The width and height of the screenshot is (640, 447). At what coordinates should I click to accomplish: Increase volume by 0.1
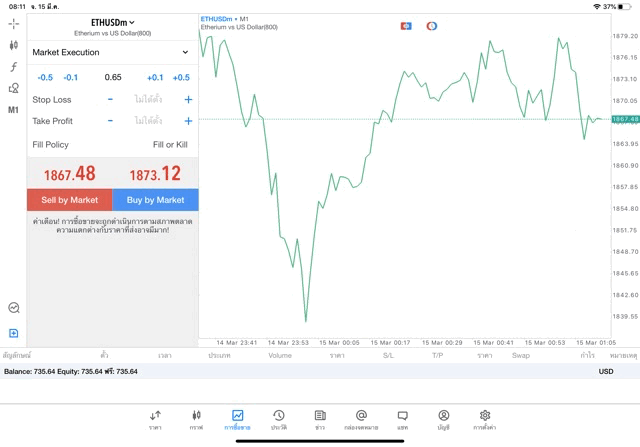pos(155,78)
